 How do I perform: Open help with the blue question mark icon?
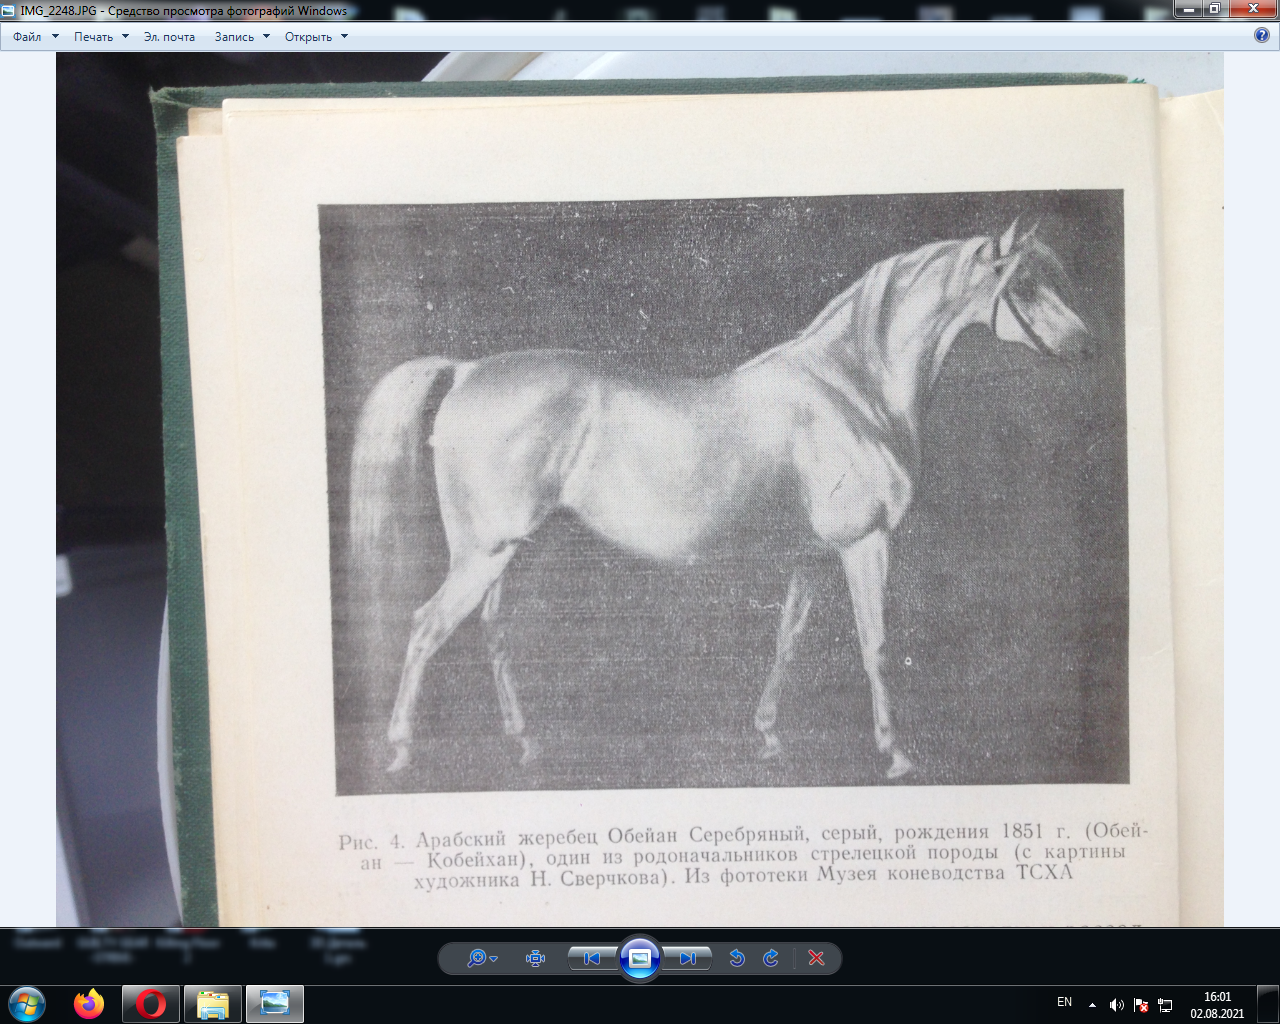coord(1262,36)
